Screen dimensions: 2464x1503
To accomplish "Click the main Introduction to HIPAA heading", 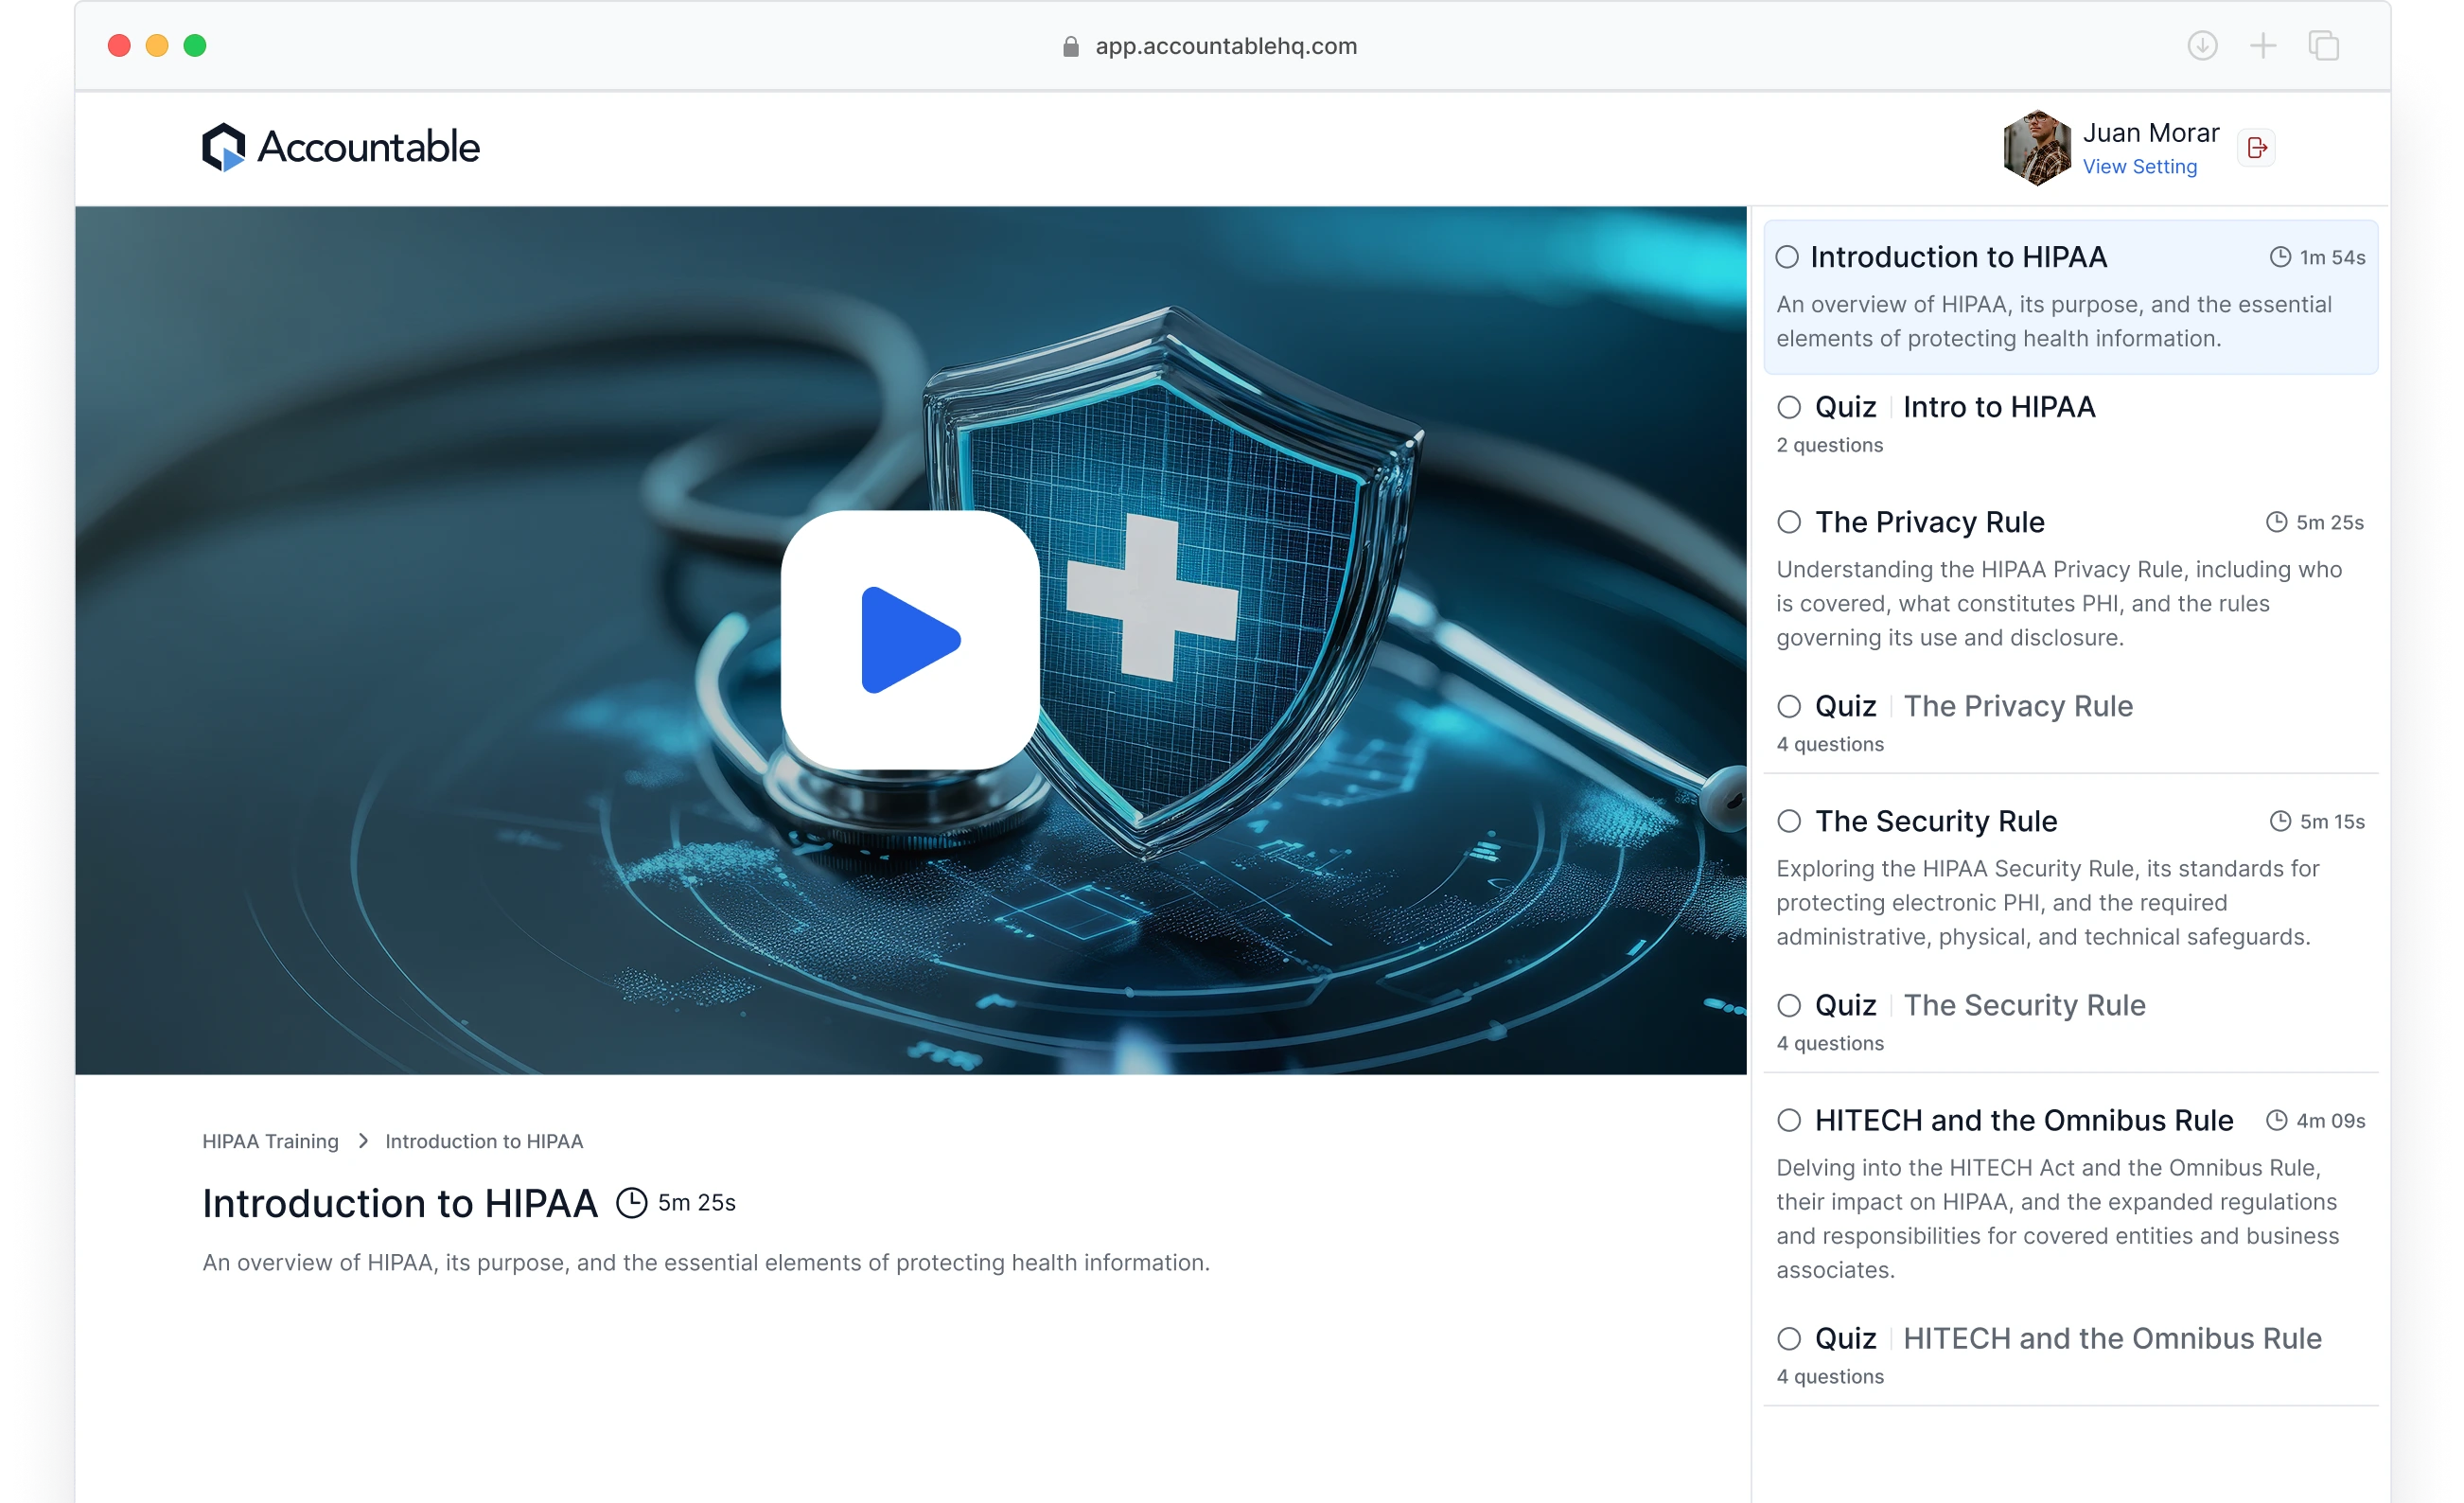I will 400,1203.
